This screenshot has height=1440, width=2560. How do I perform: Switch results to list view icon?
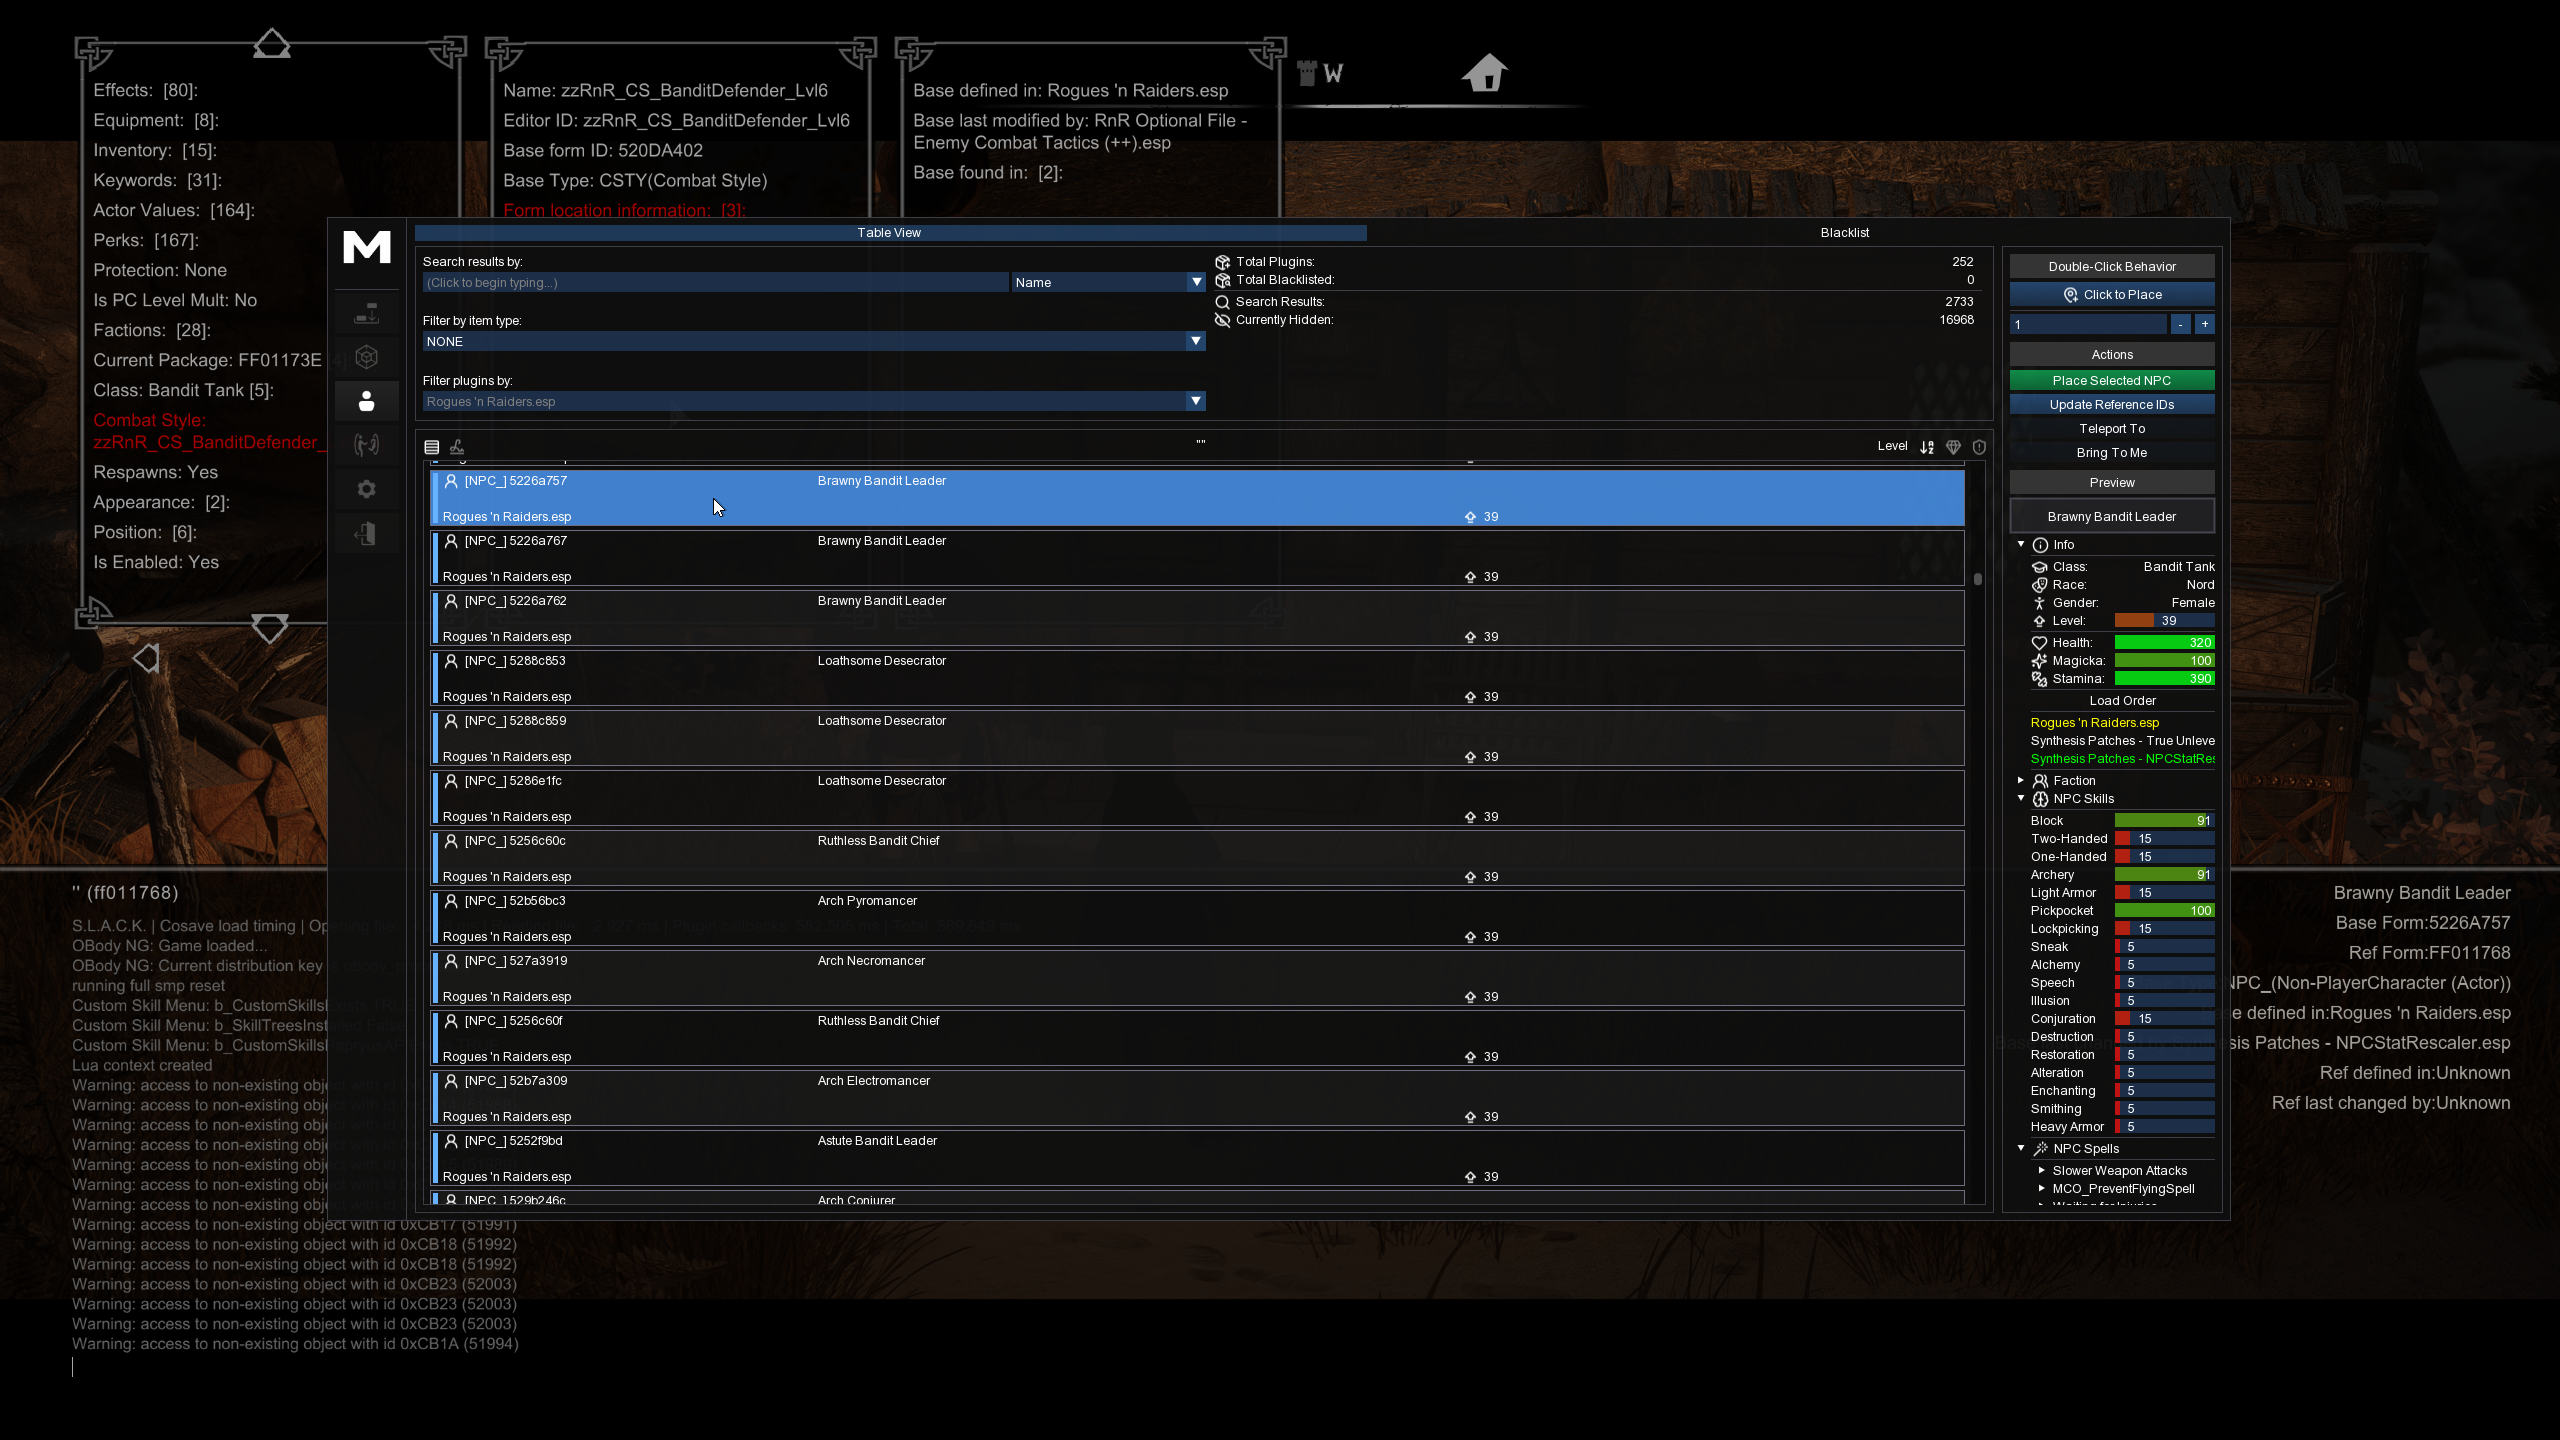(x=432, y=447)
